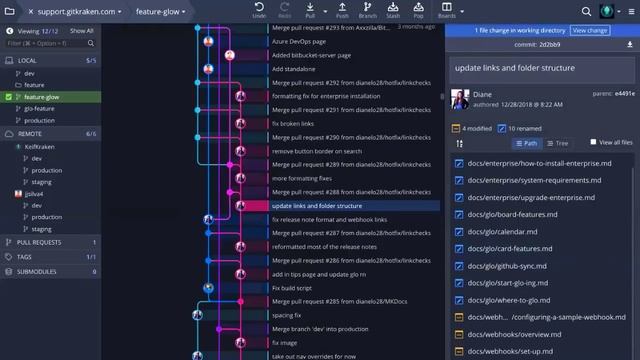Toggle file sort order icon
This screenshot has width=640, height=360.
click(460, 143)
